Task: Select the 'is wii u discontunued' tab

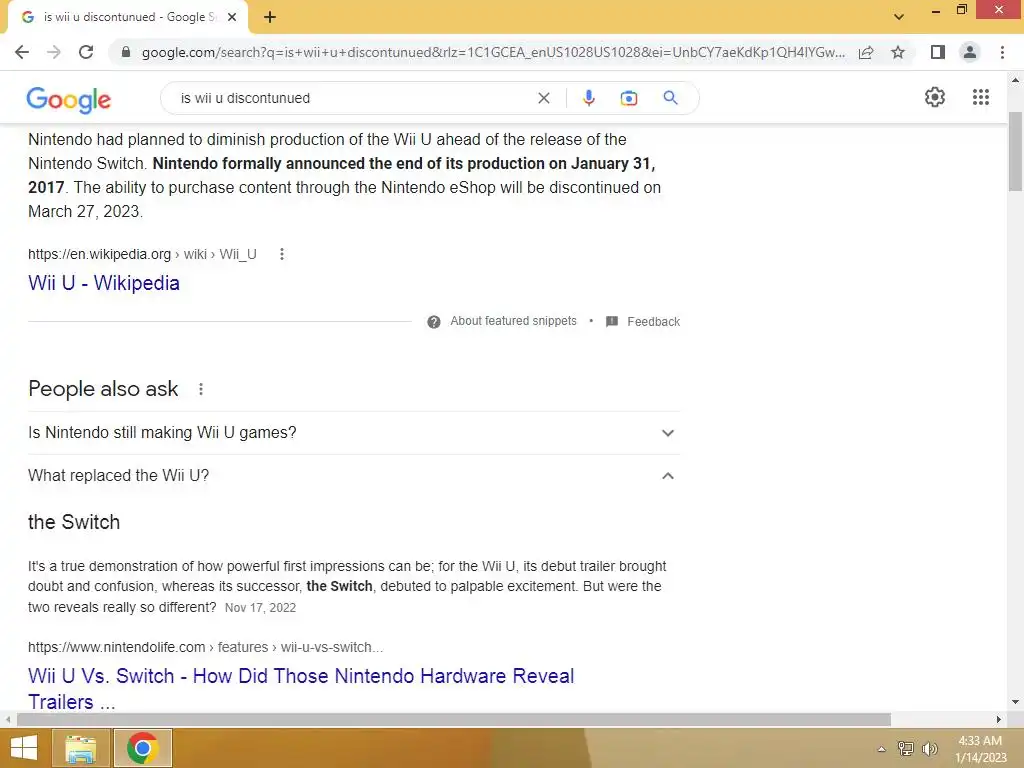Action: [x=128, y=18]
